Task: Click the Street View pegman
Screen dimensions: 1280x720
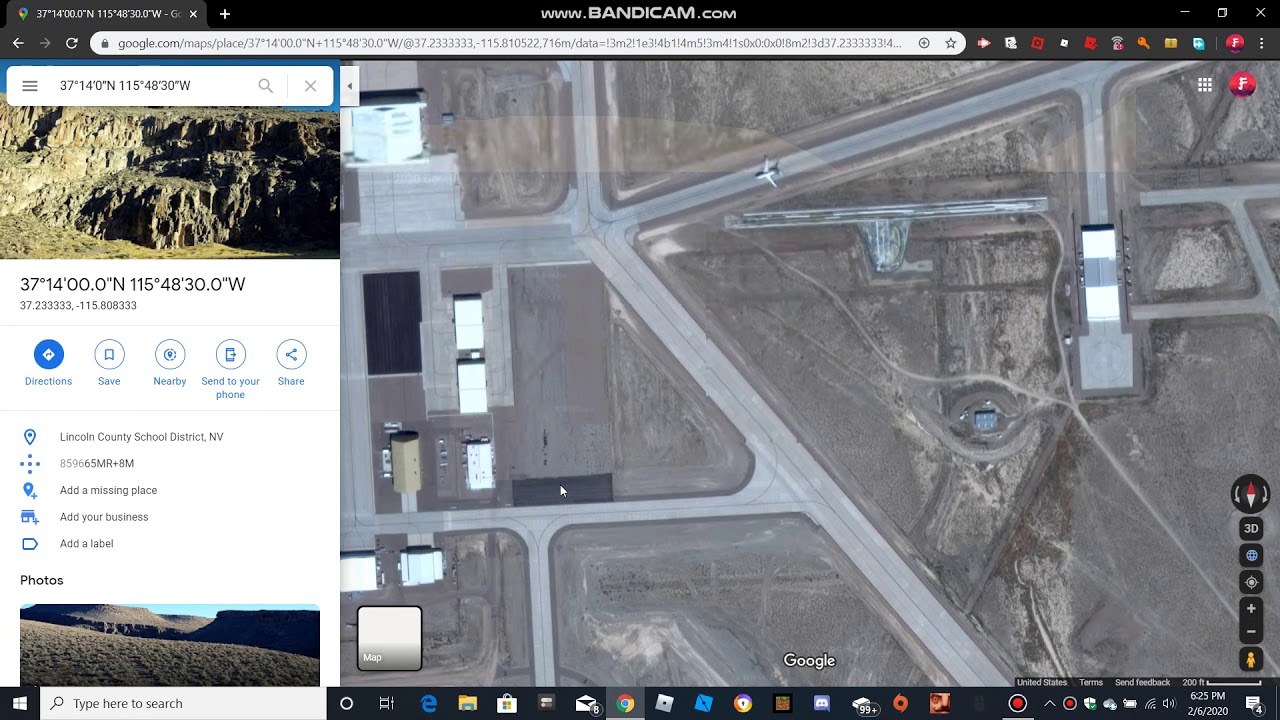Action: pyautogui.click(x=1251, y=660)
